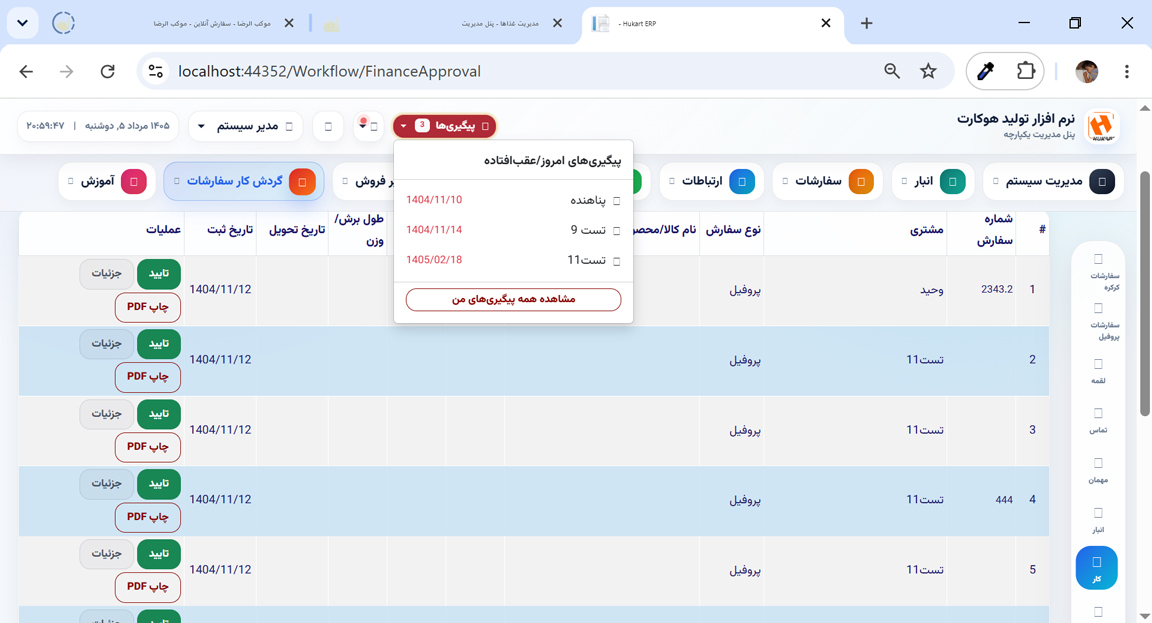Click the تاریخ ثبت column header
Screen dimensions: 1152x623
(x=230, y=230)
